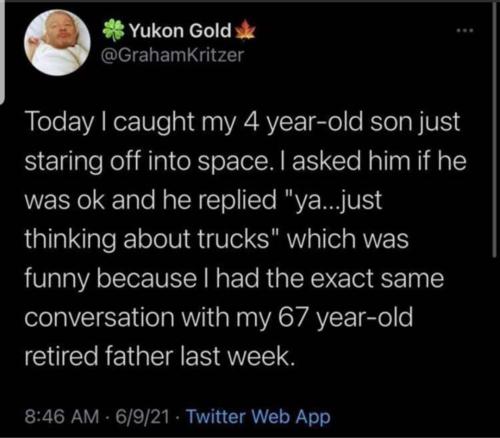Click the line "was ok and he replied"
The width and height of the screenshot is (500, 438).
[203, 200]
